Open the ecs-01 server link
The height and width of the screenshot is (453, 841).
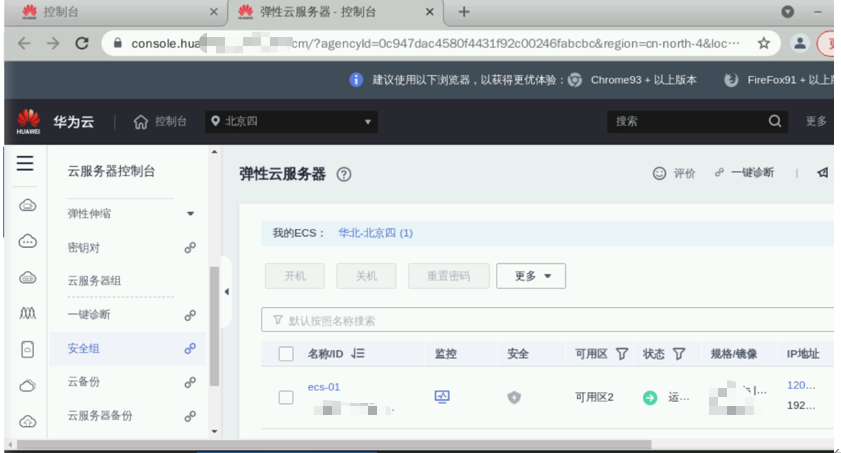324,387
